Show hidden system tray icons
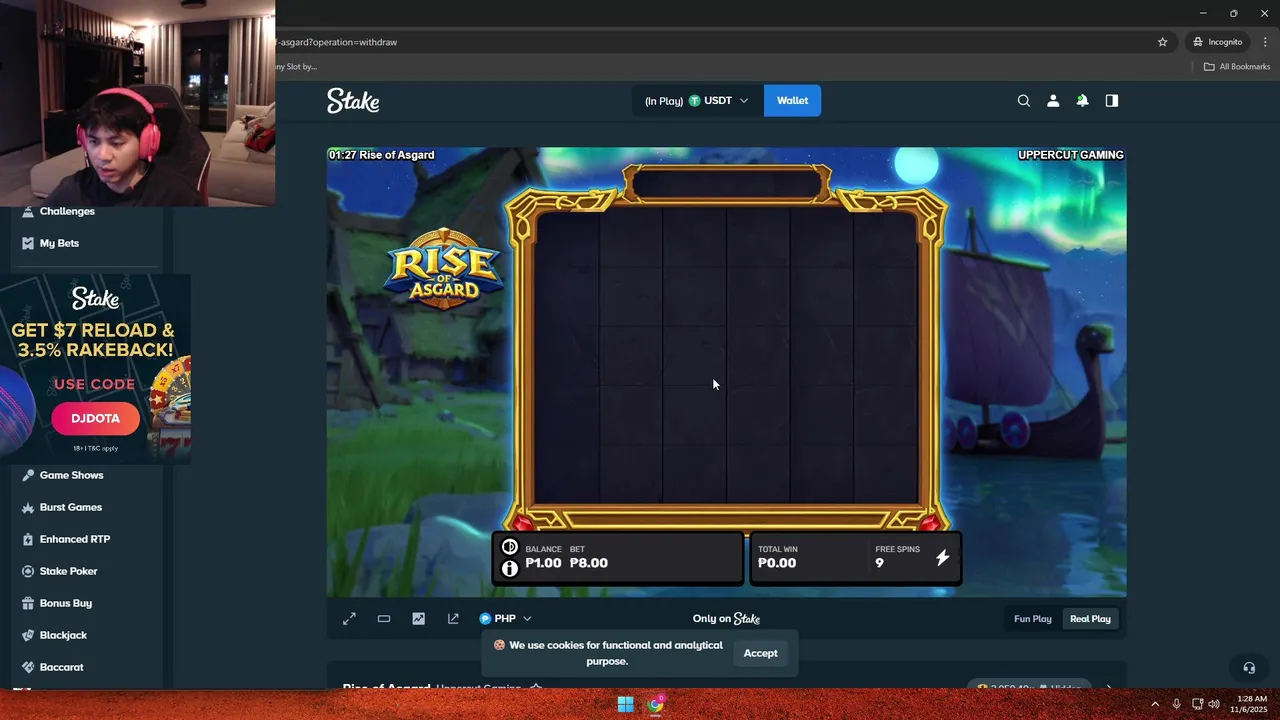Viewport: 1280px width, 720px height. point(1155,705)
